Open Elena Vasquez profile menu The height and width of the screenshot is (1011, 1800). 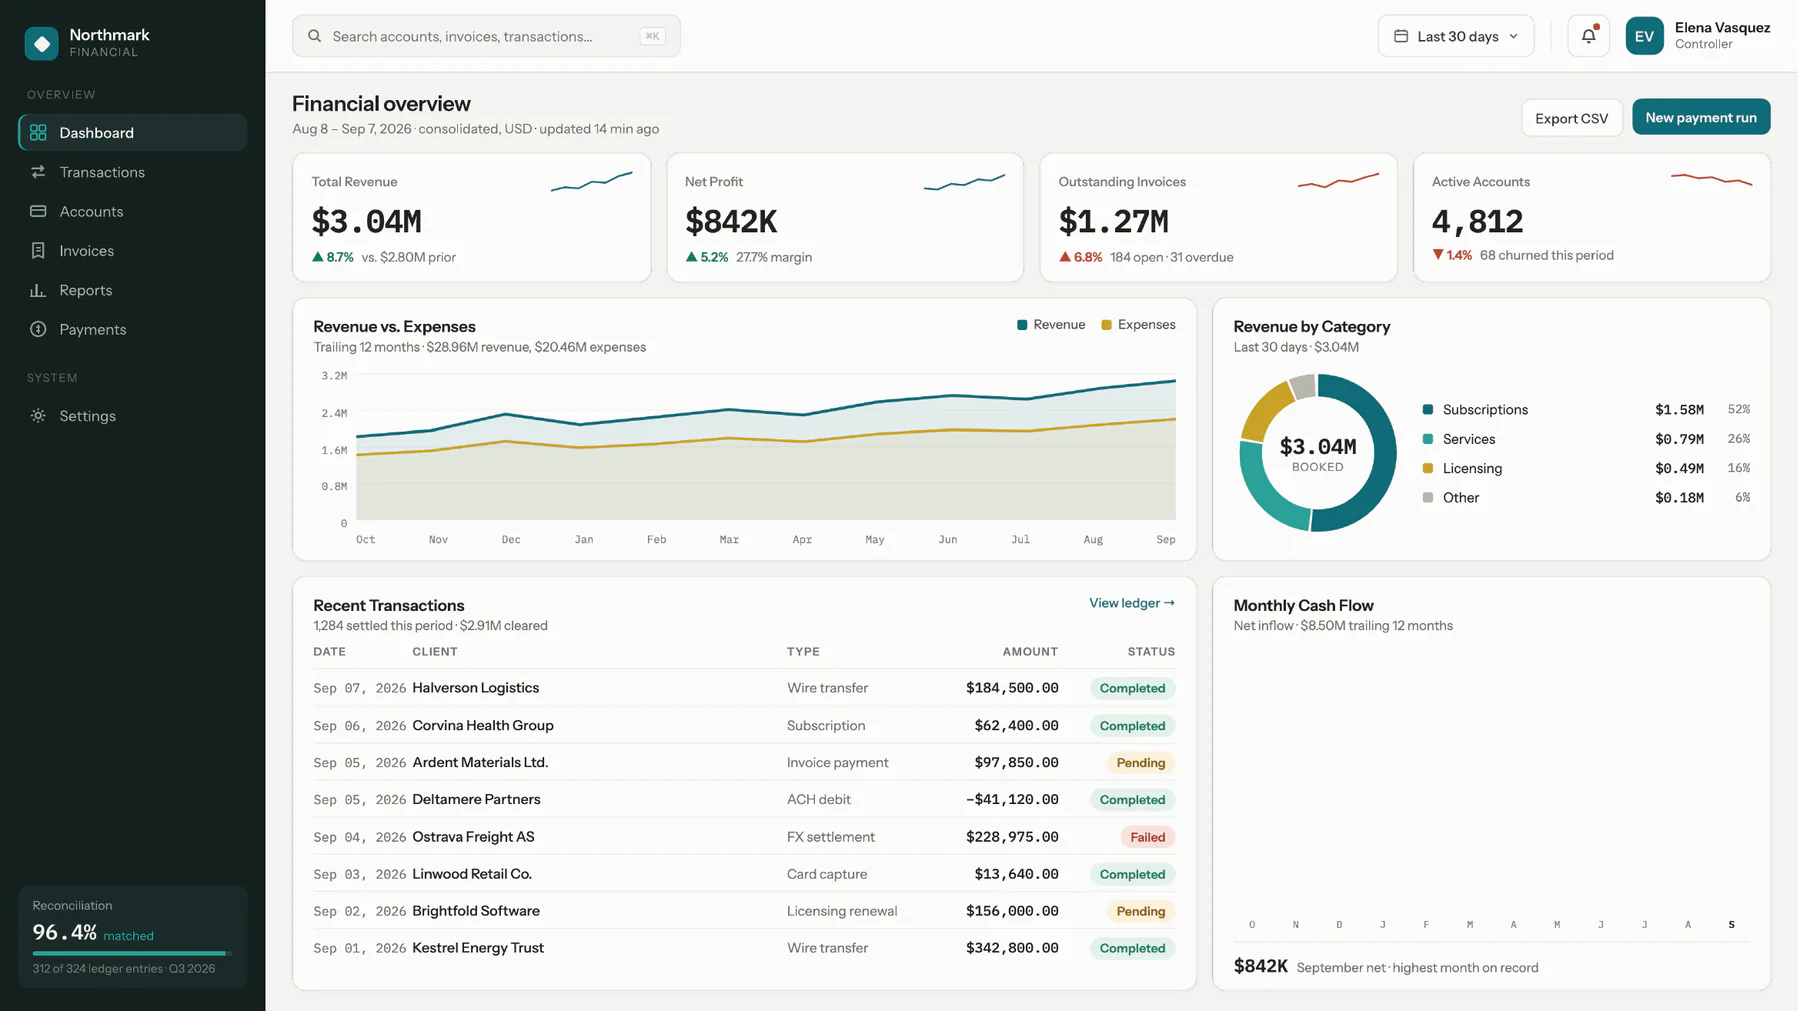pos(1698,36)
